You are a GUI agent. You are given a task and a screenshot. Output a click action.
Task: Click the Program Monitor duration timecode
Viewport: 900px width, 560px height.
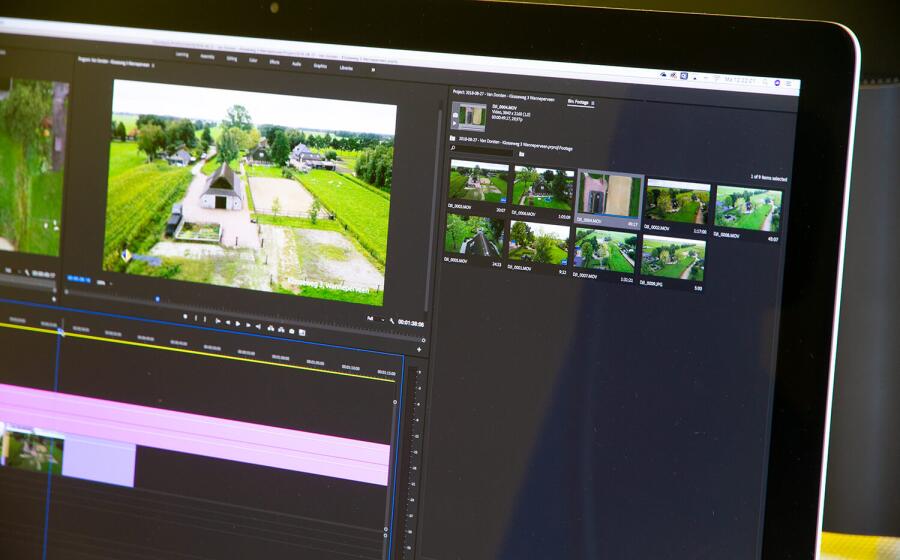[411, 324]
